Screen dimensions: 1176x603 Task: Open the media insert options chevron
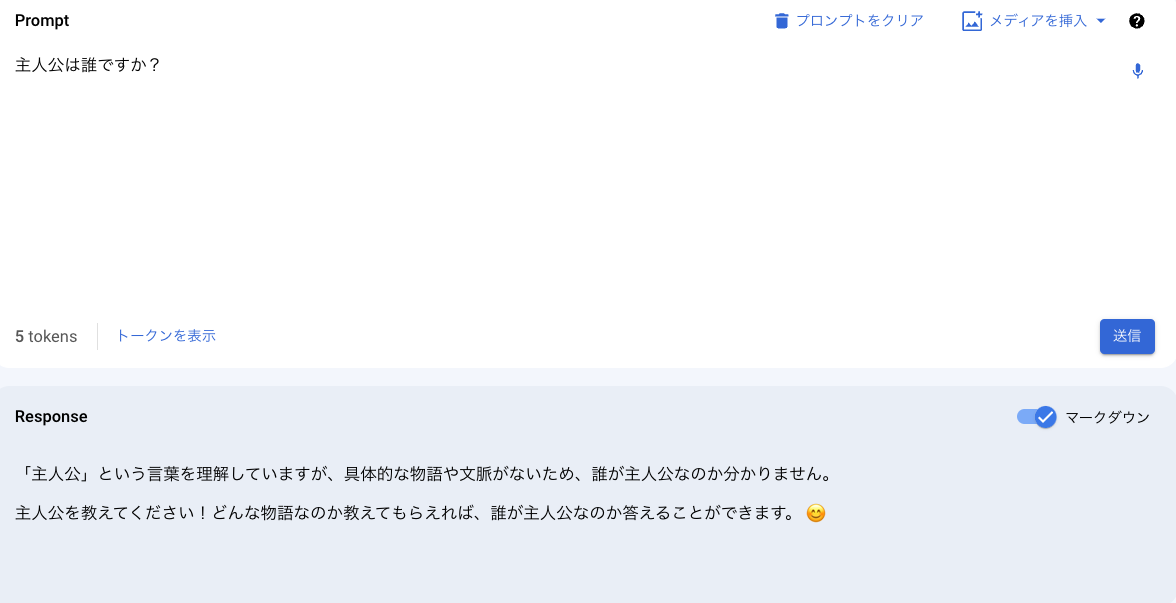pos(1101,20)
